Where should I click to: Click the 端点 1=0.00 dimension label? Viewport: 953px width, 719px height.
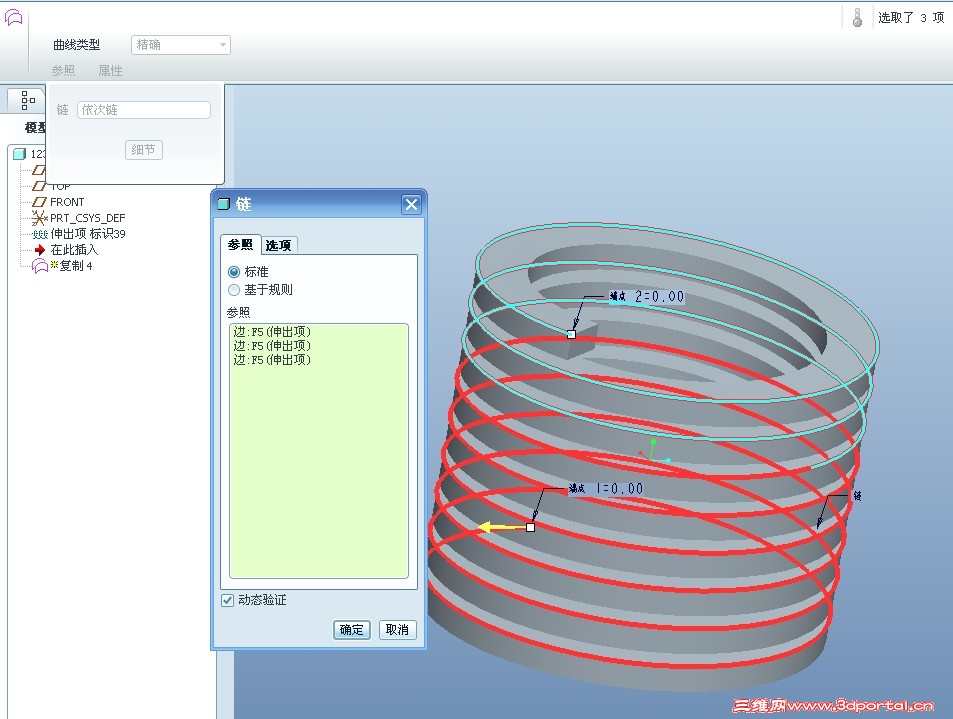pyautogui.click(x=606, y=489)
